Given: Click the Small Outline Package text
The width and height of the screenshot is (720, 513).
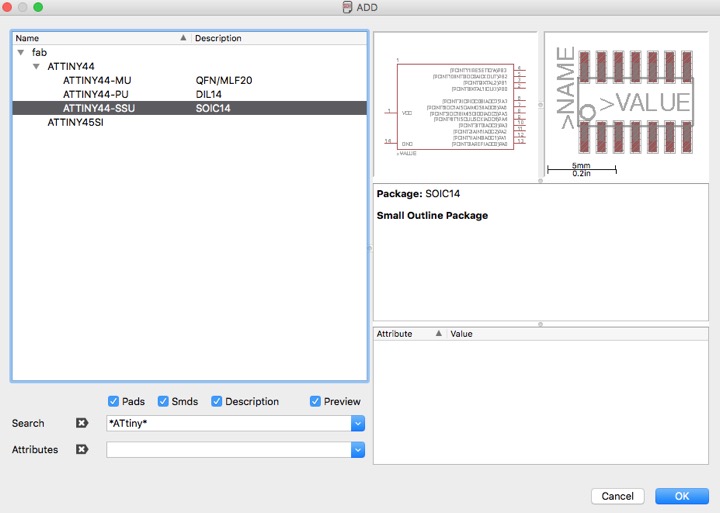Looking at the screenshot, I should [432, 215].
